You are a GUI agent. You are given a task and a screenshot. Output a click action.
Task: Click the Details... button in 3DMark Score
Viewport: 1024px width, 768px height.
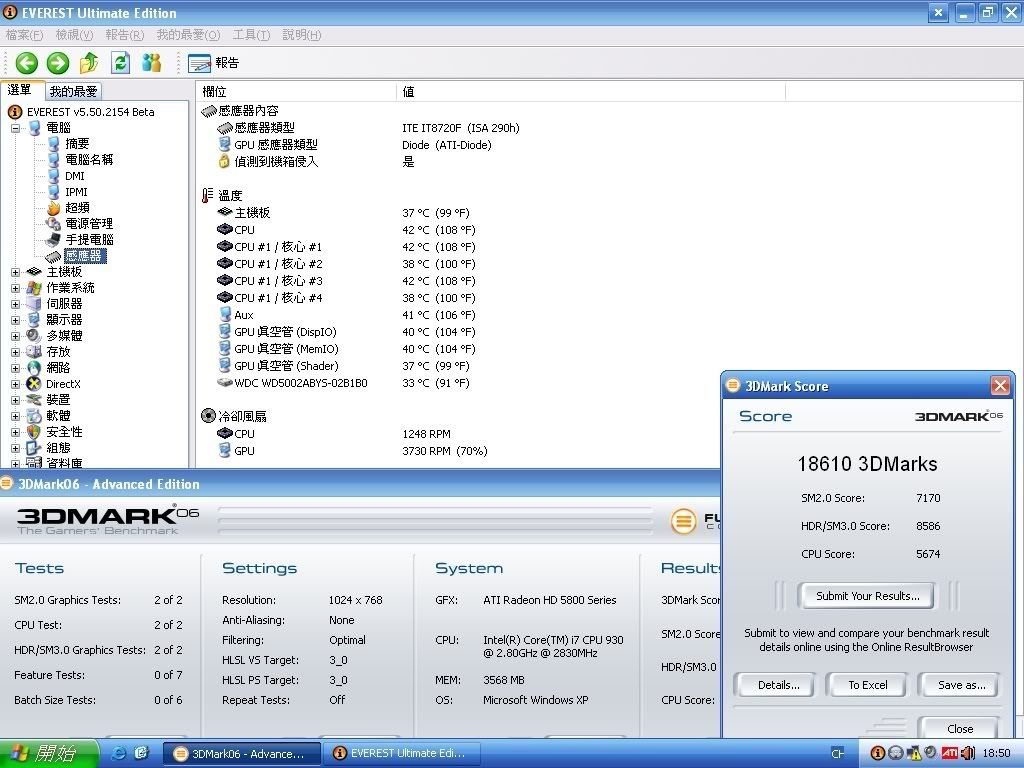(778, 685)
